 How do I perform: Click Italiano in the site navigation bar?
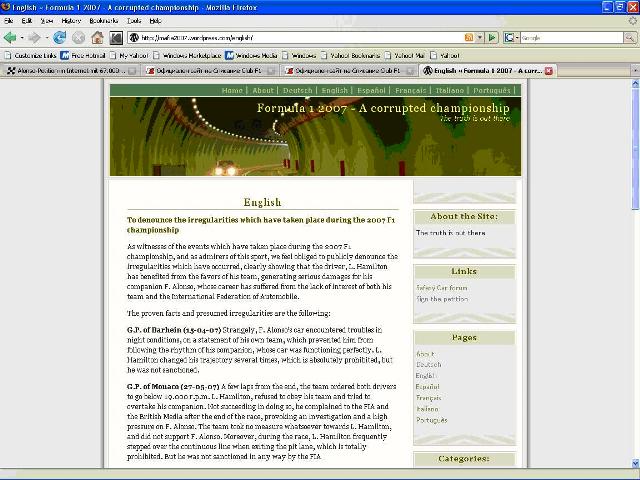pos(450,91)
